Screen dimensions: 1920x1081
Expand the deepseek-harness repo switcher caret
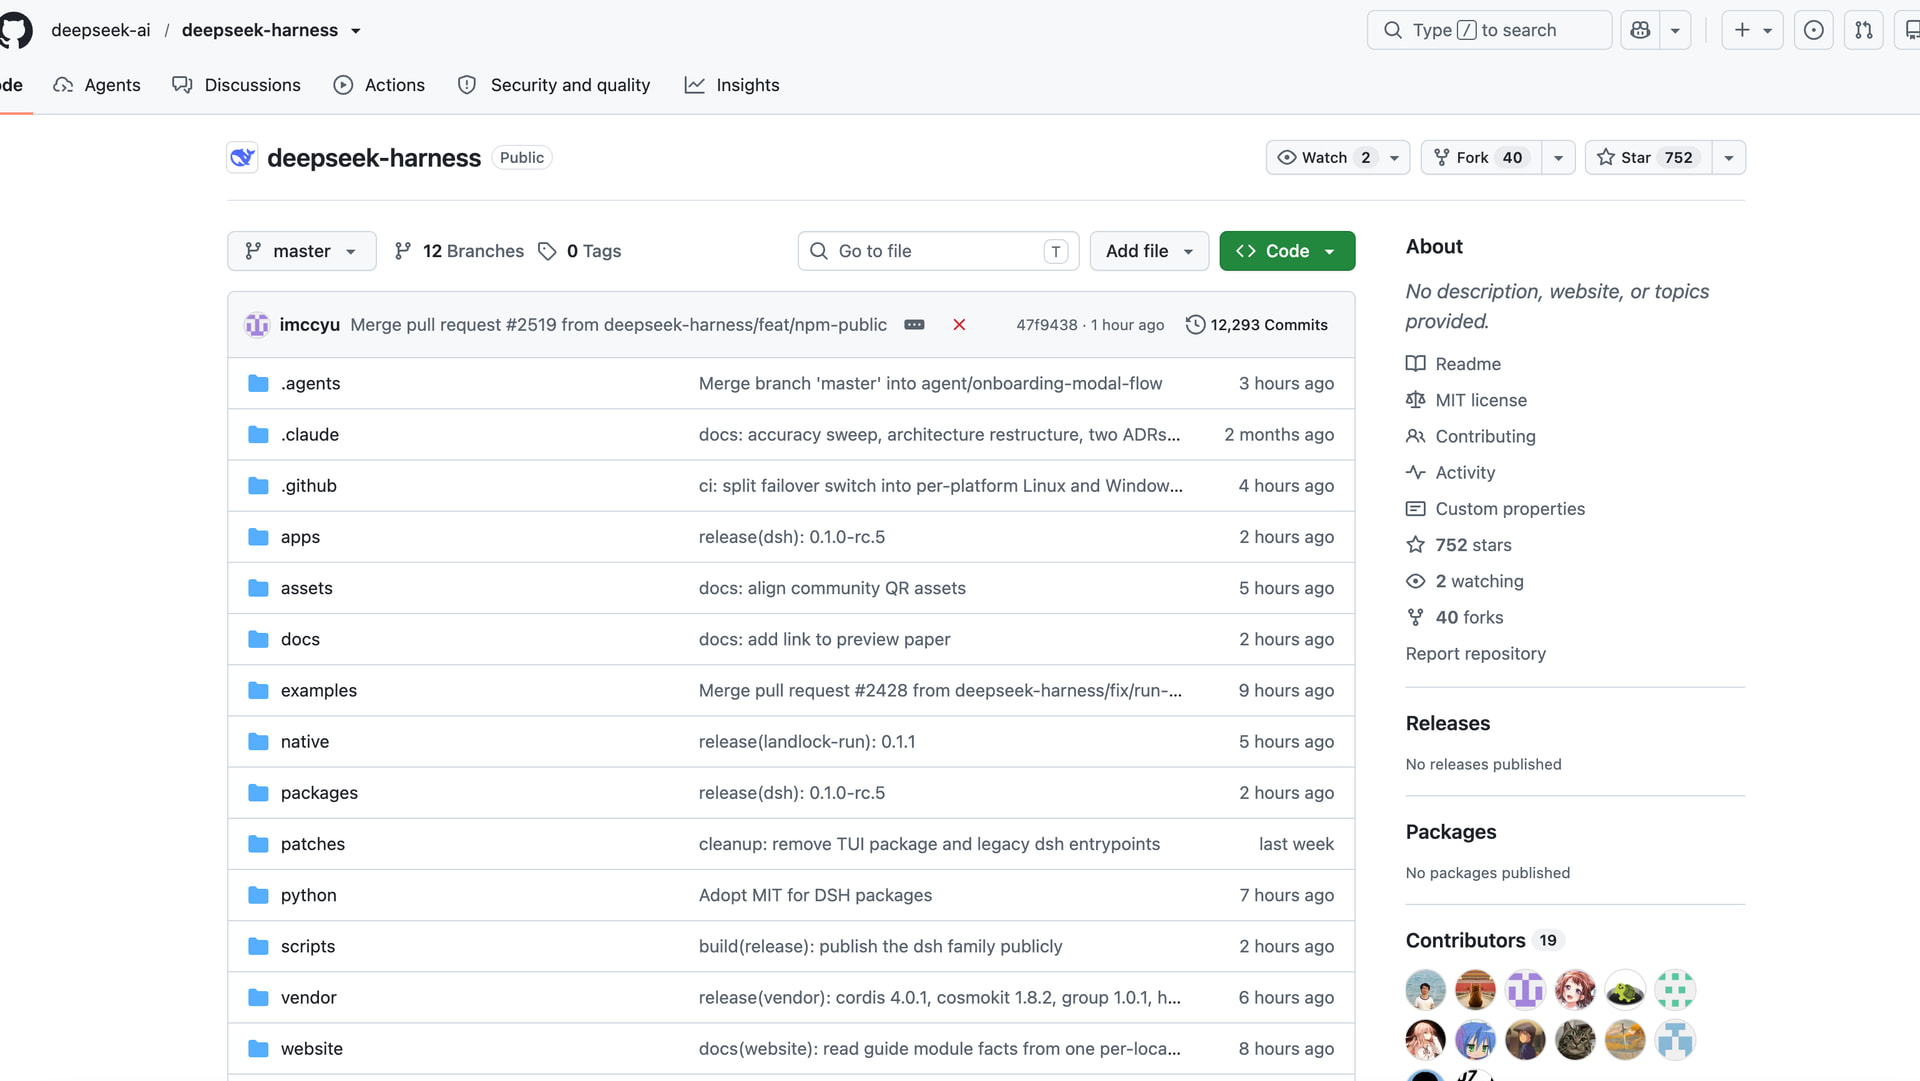pos(355,31)
